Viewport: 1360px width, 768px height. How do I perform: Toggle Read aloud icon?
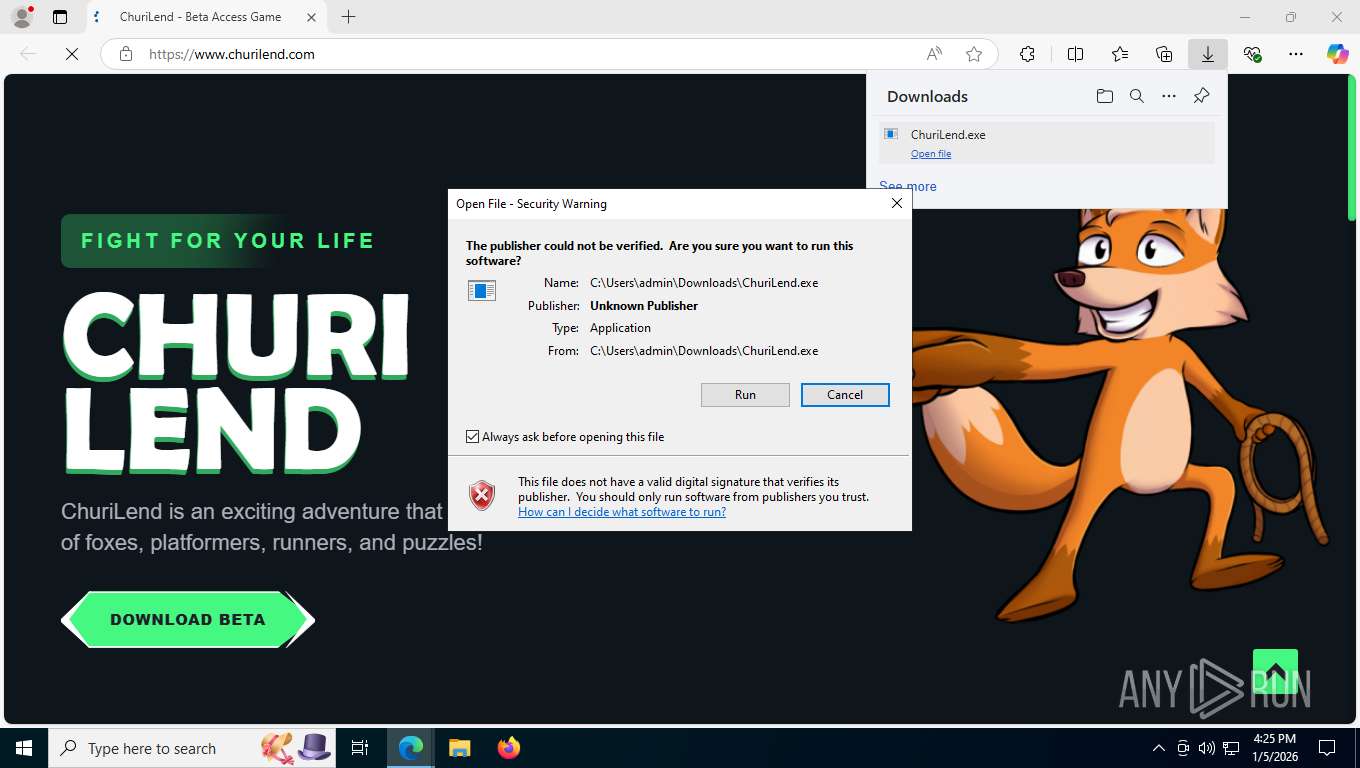coord(934,54)
